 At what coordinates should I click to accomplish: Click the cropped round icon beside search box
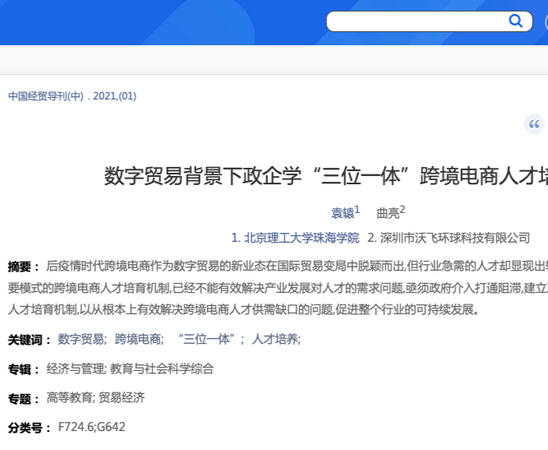point(546,22)
